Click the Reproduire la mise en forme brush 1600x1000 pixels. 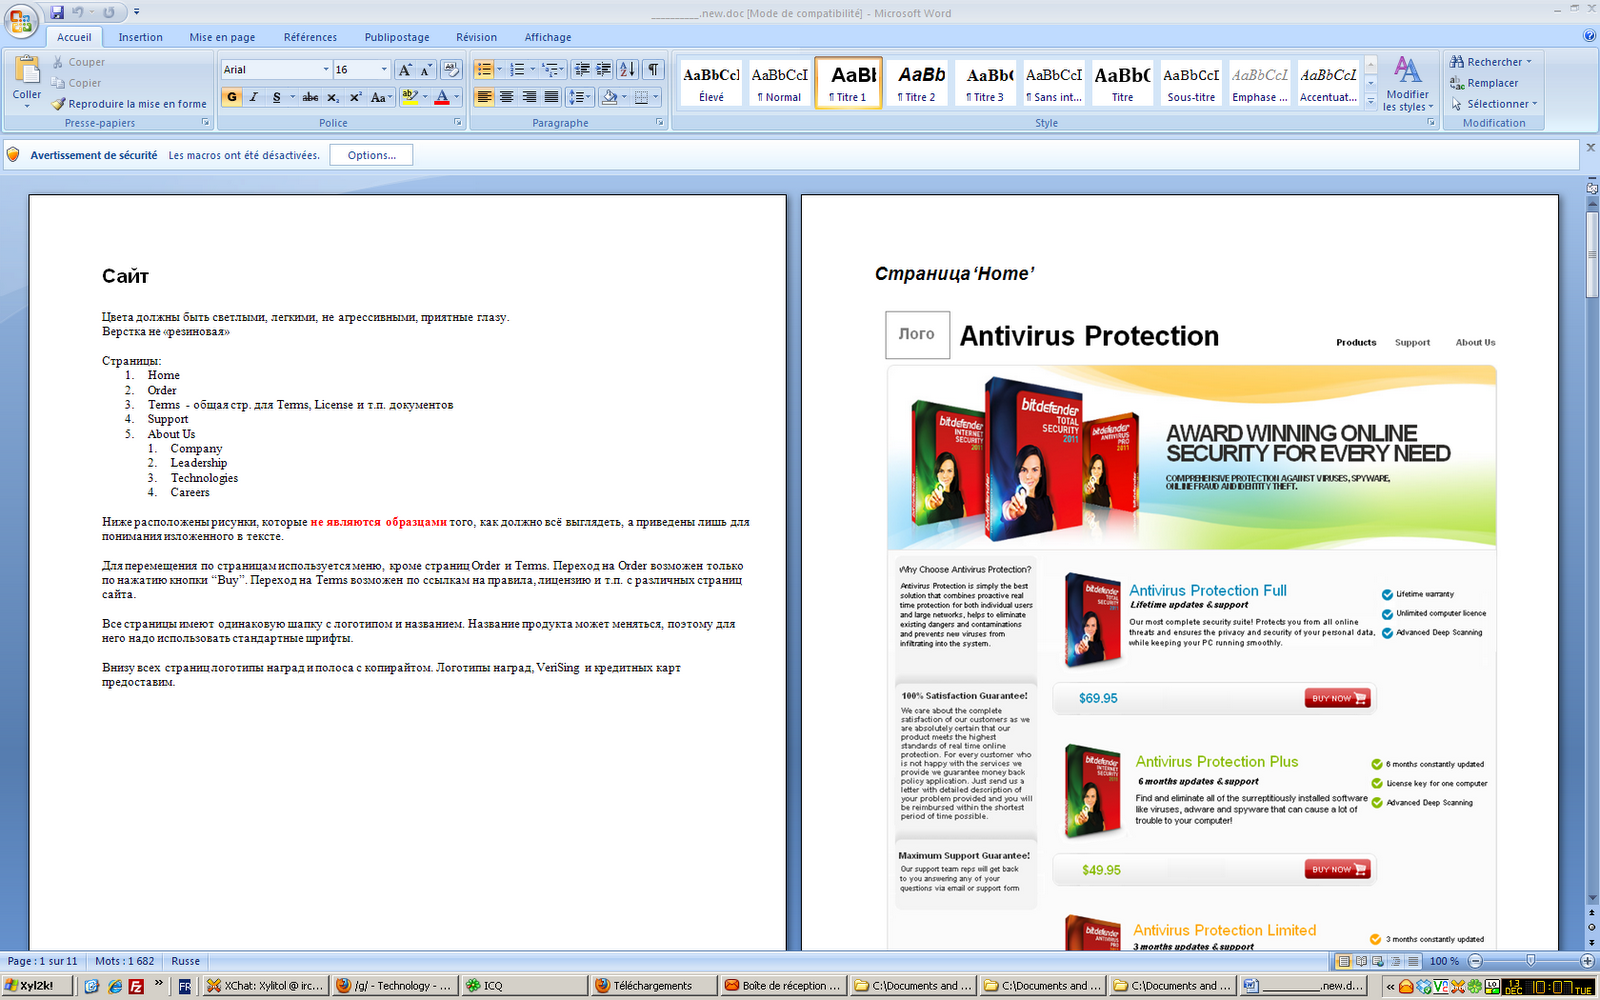[59, 104]
